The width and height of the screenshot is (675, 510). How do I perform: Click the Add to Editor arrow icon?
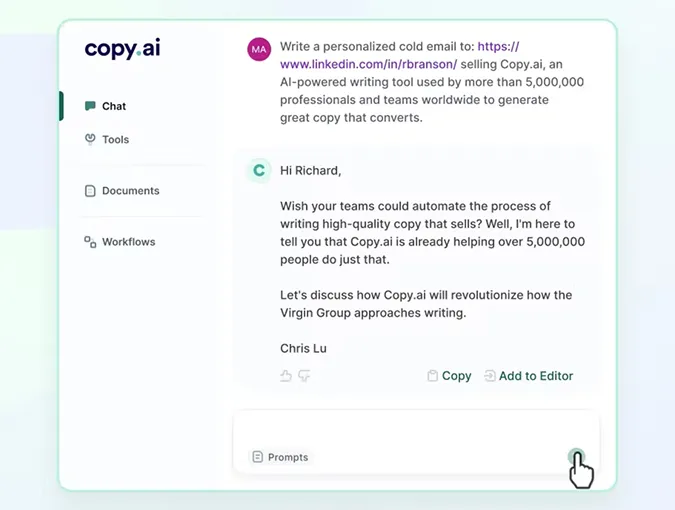489,376
